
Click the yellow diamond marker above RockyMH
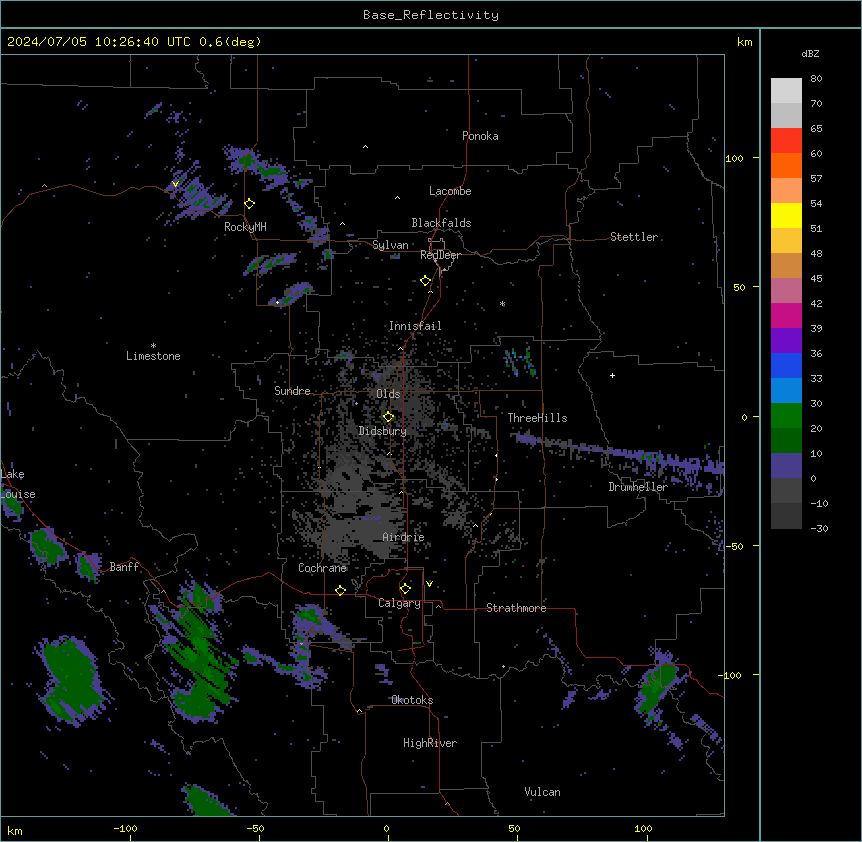point(250,204)
